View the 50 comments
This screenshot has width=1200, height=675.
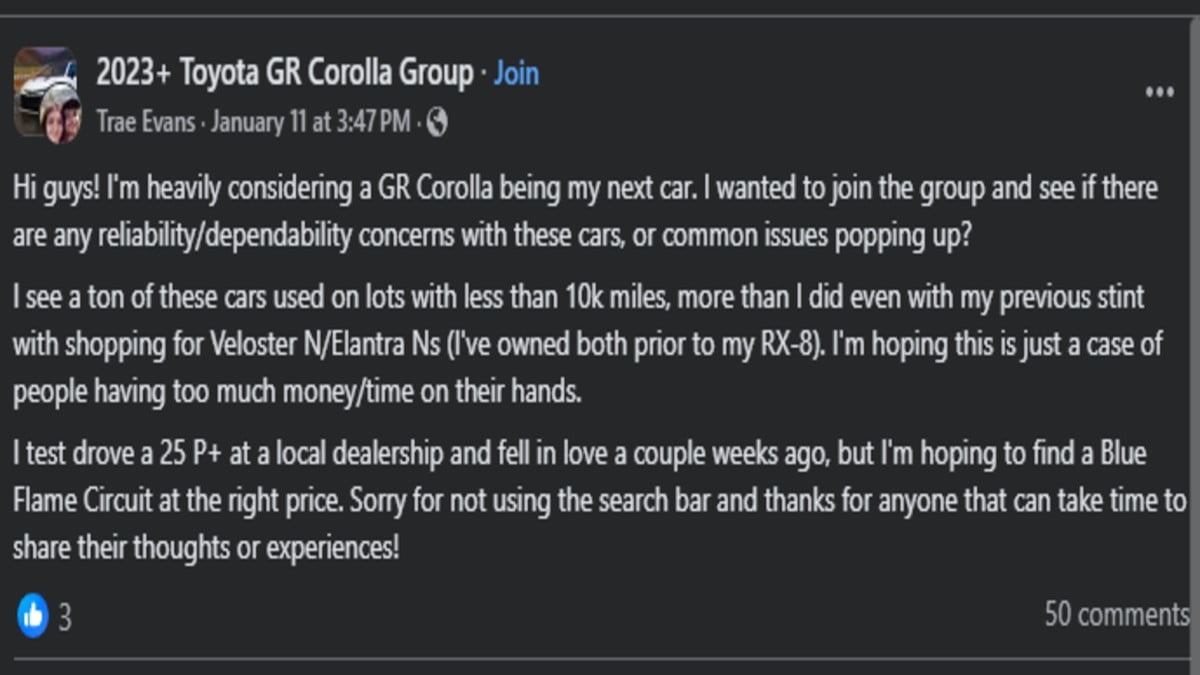coord(1116,613)
